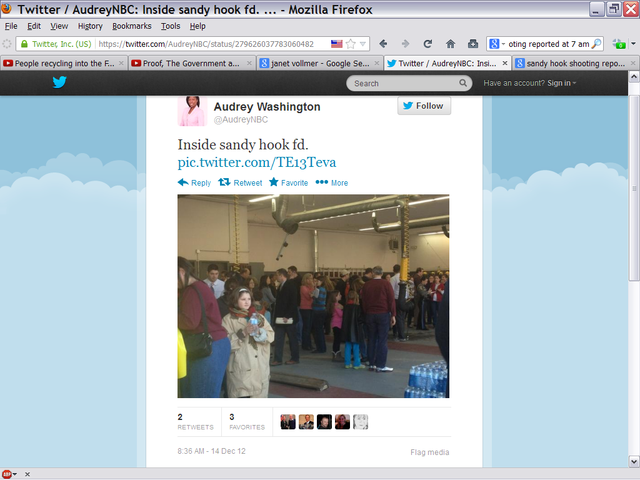Open the pic.twitter.com/TE13Teva link

click(257, 162)
